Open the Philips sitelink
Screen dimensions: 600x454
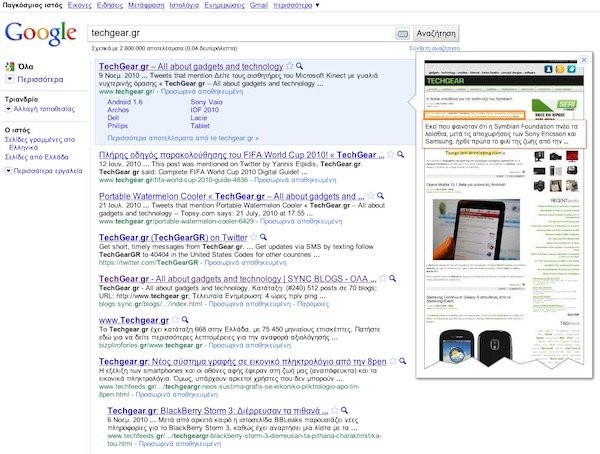coord(117,126)
